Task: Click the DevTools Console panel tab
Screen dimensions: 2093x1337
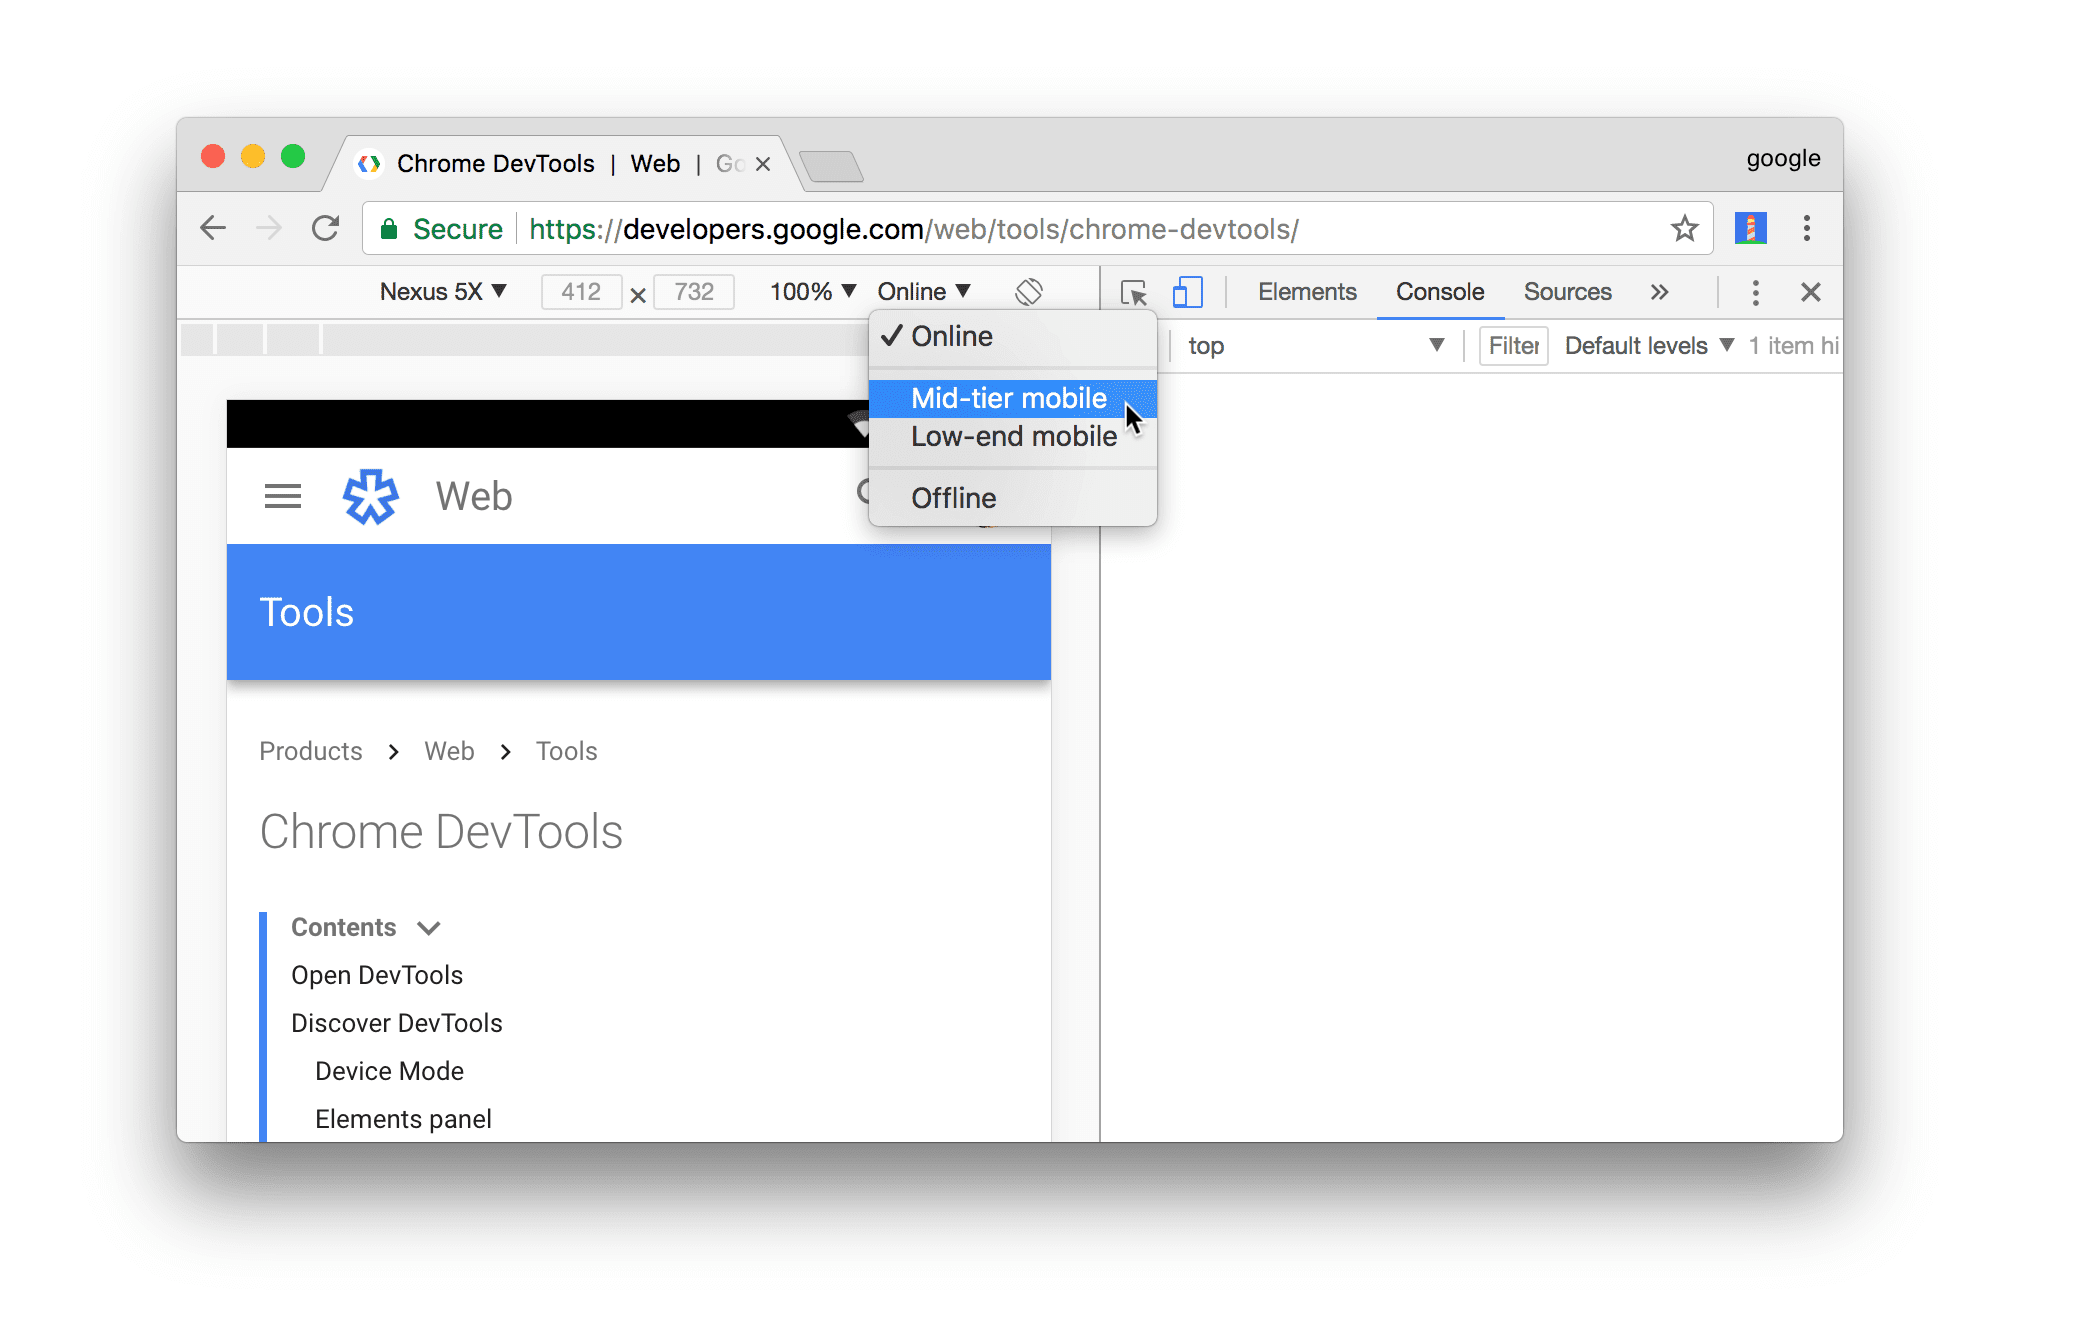Action: point(1440,292)
